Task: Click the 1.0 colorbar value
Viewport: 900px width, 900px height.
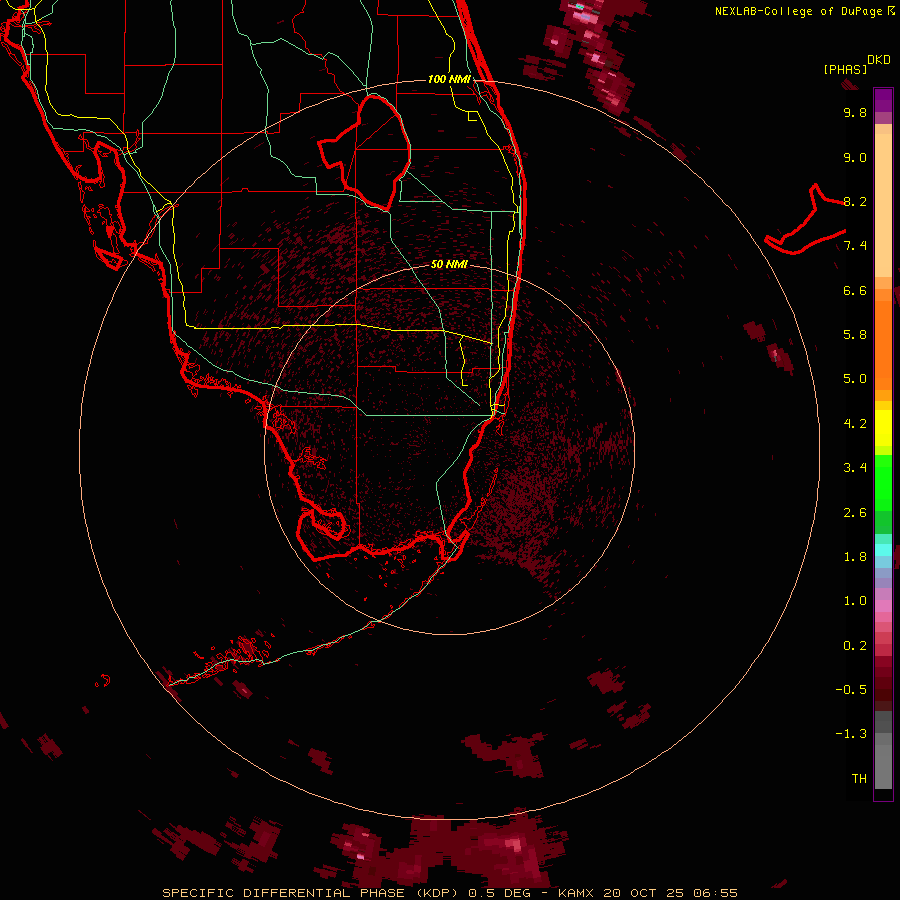Action: click(855, 601)
